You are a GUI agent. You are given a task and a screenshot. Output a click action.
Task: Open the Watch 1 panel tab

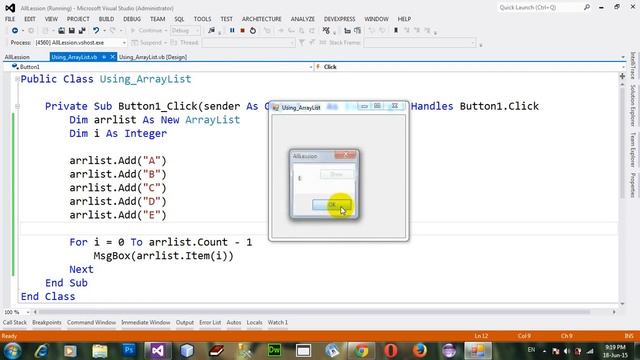(x=278, y=322)
